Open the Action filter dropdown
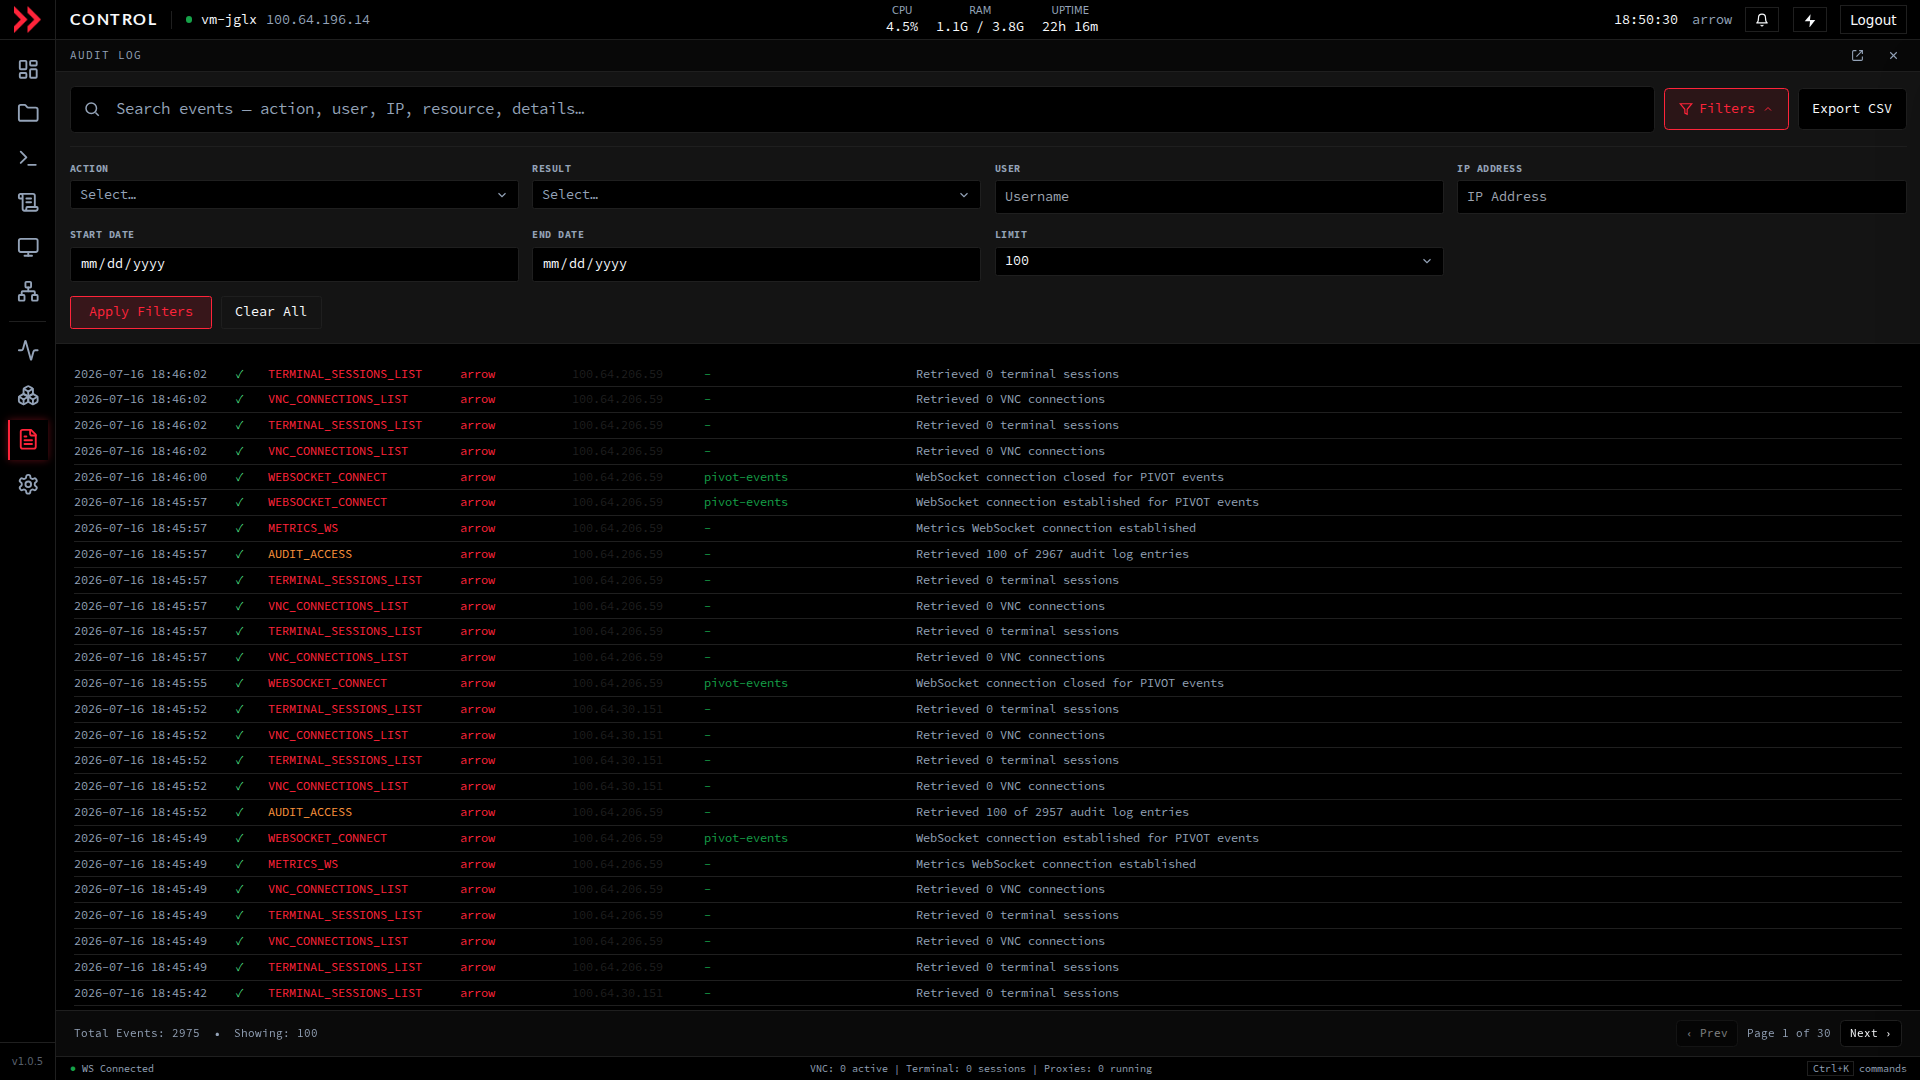This screenshot has width=1920, height=1080. coord(294,195)
